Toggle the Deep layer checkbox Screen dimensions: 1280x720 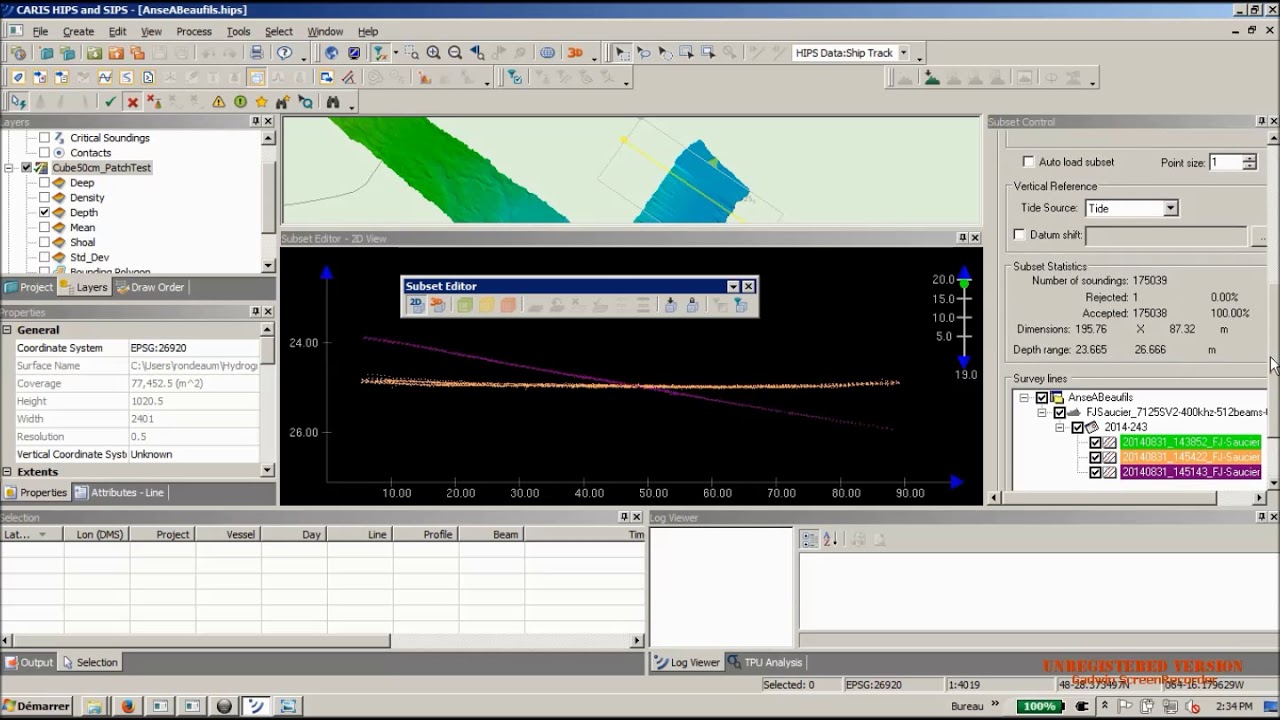pos(44,183)
